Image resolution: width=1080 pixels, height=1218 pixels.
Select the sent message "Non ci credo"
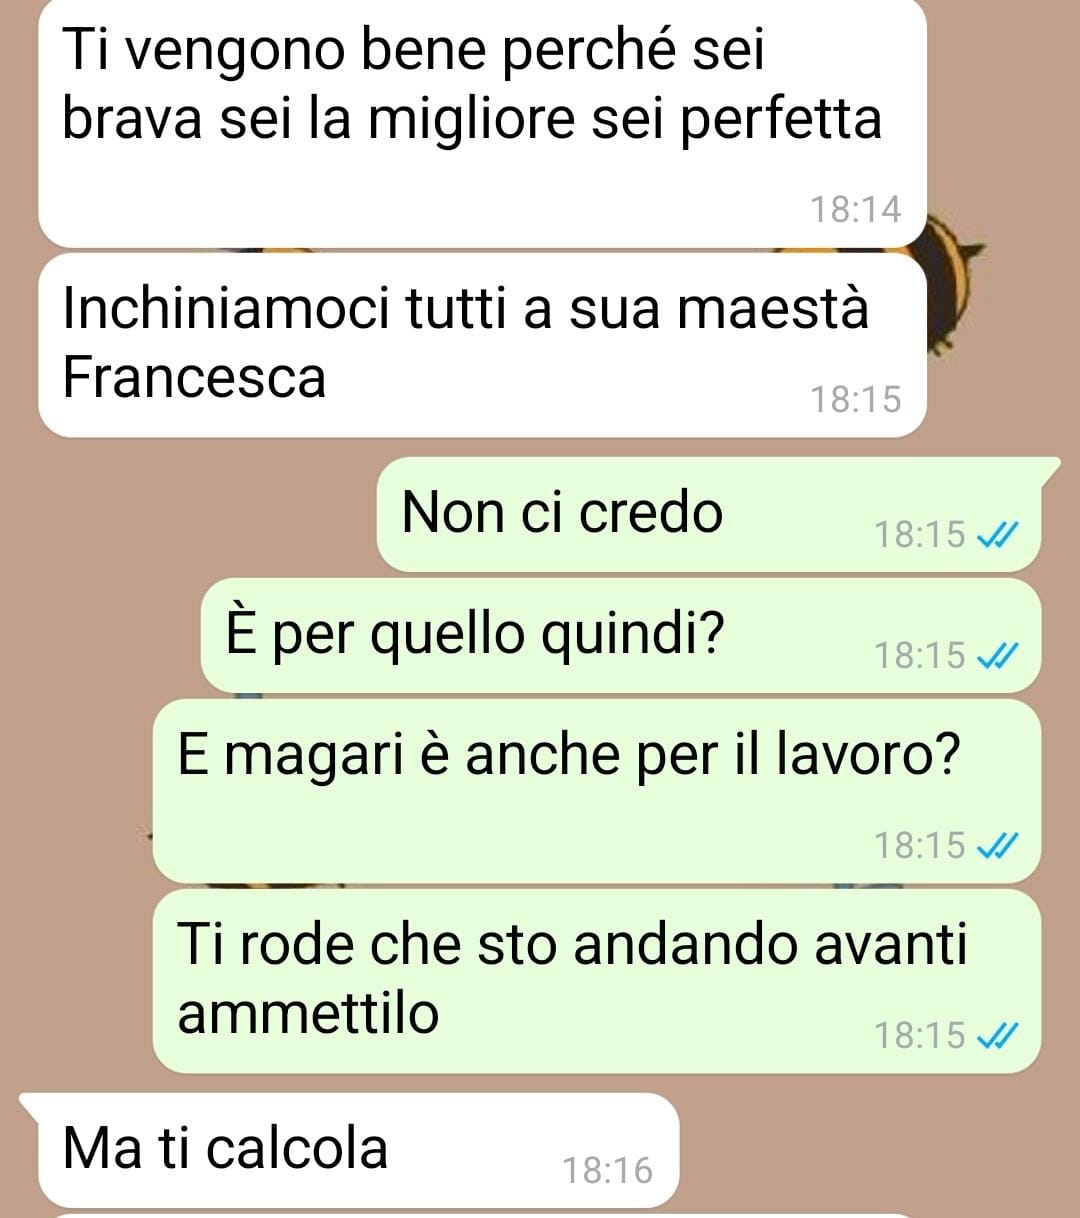coord(710,515)
